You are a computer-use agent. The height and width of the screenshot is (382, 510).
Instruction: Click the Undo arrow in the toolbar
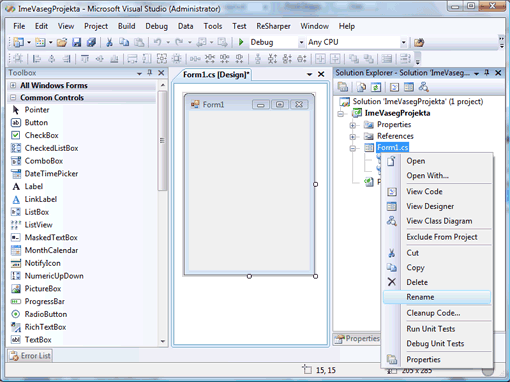pyautogui.click(x=157, y=42)
